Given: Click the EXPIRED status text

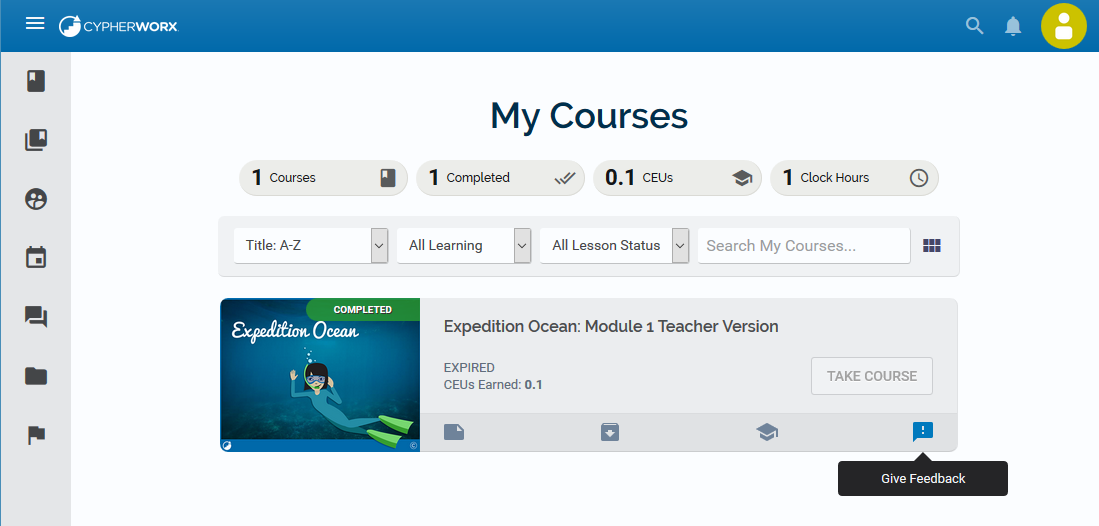Looking at the screenshot, I should [470, 367].
